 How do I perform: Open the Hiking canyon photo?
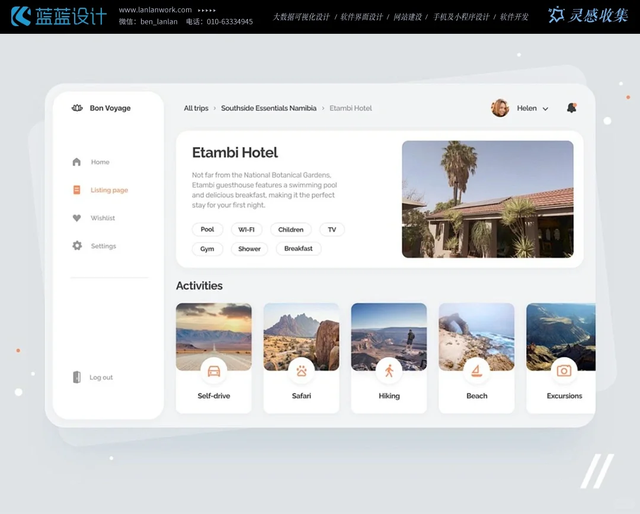tap(389, 336)
